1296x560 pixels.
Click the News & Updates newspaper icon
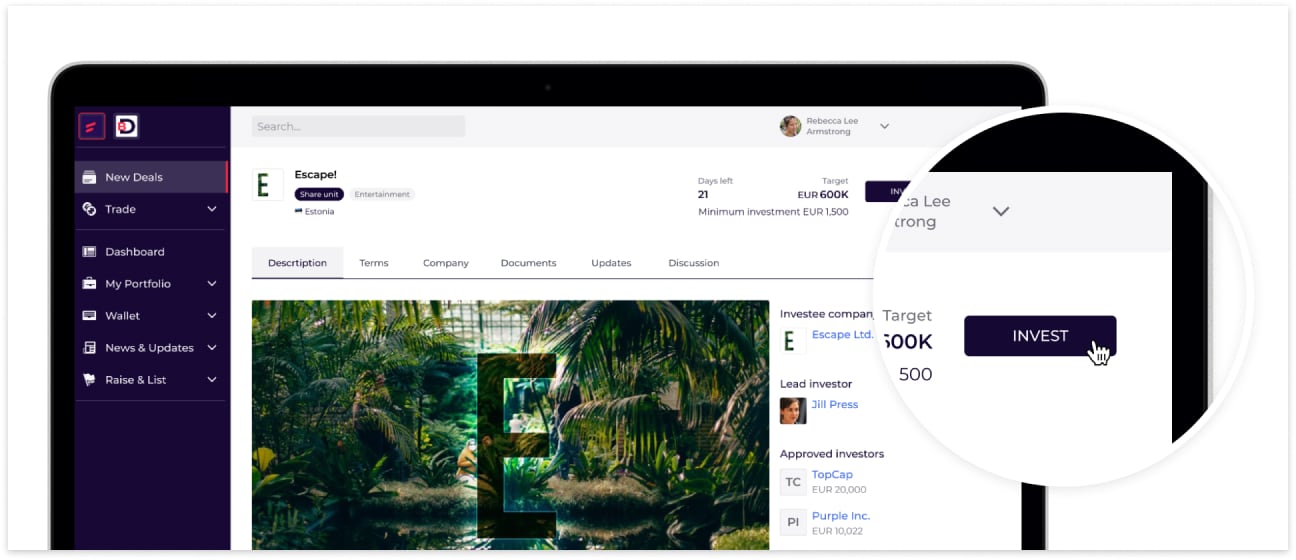click(x=89, y=348)
